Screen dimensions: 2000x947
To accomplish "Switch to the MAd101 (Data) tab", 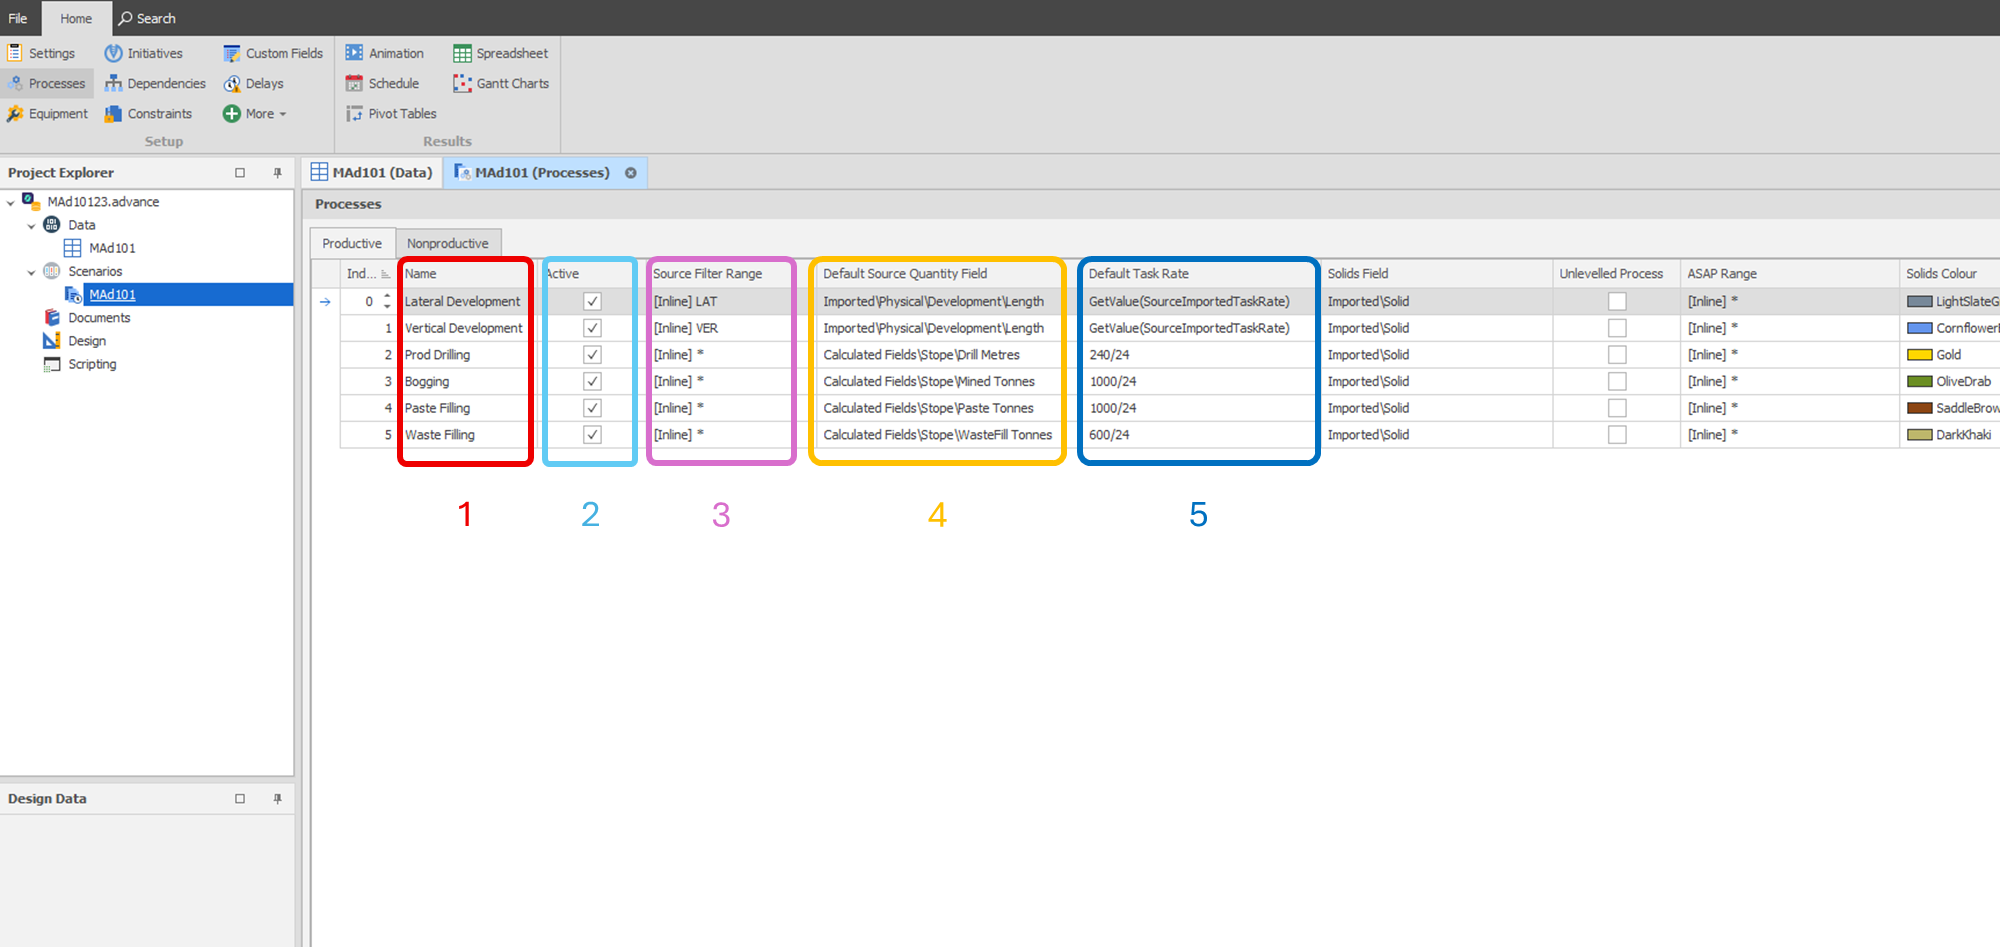I will [372, 173].
